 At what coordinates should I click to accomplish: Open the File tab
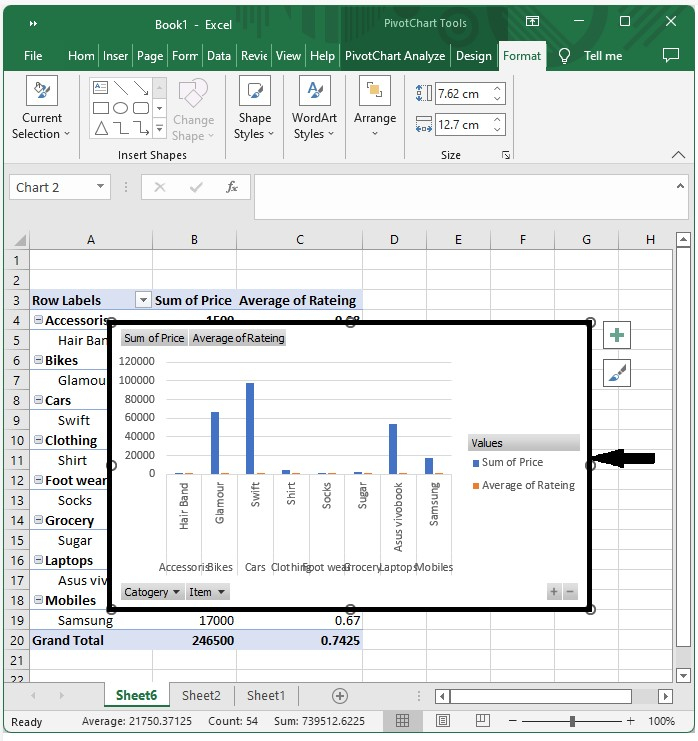tap(33, 56)
